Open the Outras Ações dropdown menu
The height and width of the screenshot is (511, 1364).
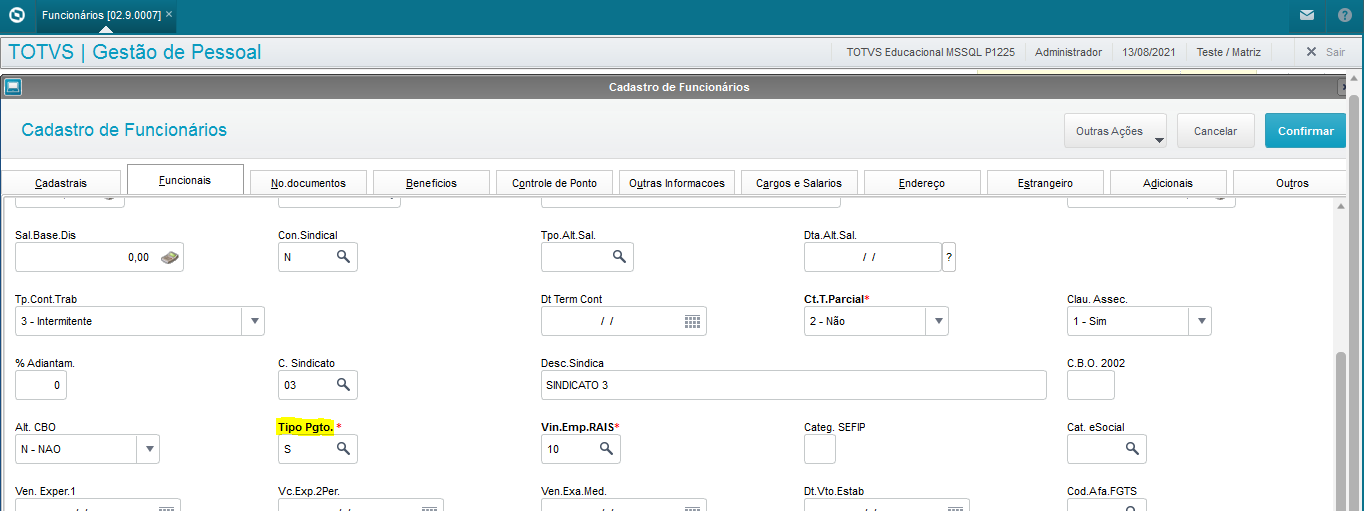[1116, 131]
